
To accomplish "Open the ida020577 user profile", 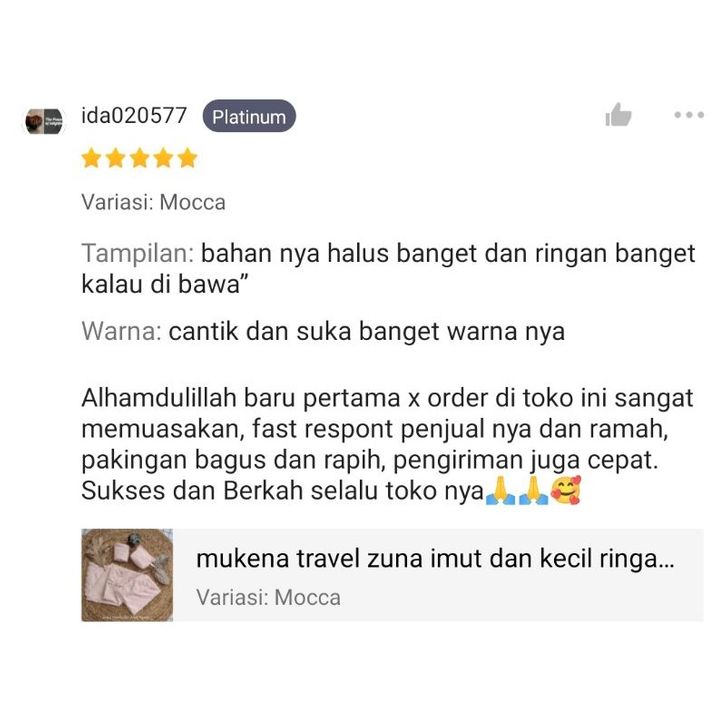I will tap(134, 115).
